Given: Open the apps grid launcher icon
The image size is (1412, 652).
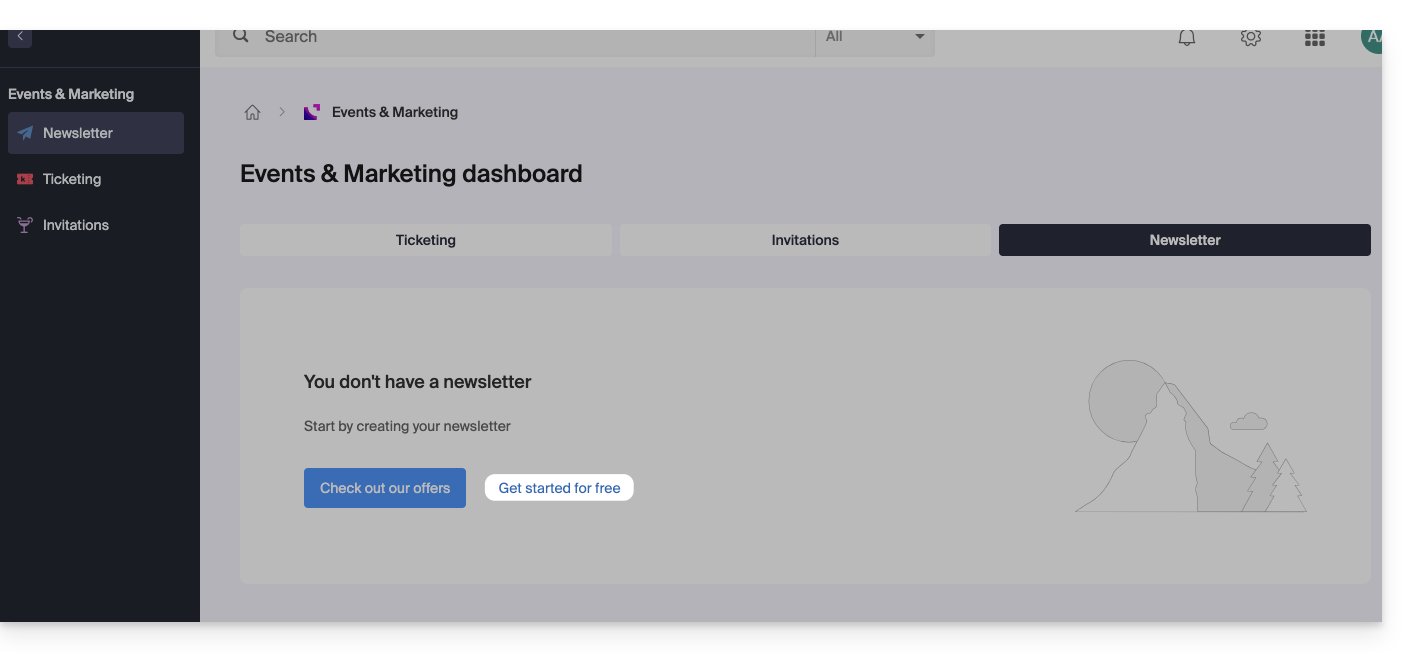Looking at the screenshot, I should click(x=1314, y=38).
